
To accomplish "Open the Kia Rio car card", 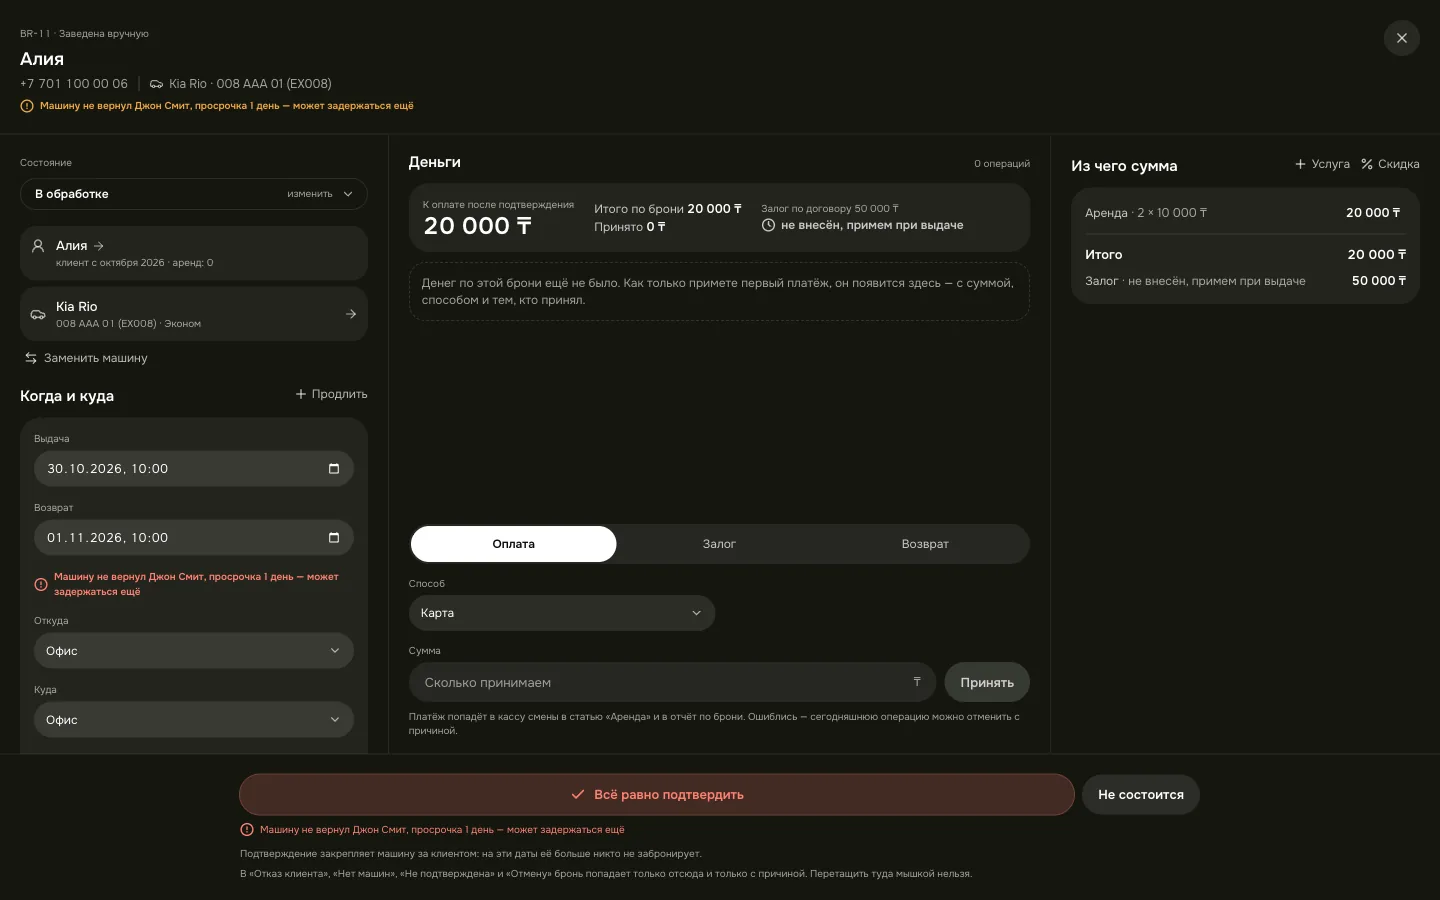I will pos(194,314).
